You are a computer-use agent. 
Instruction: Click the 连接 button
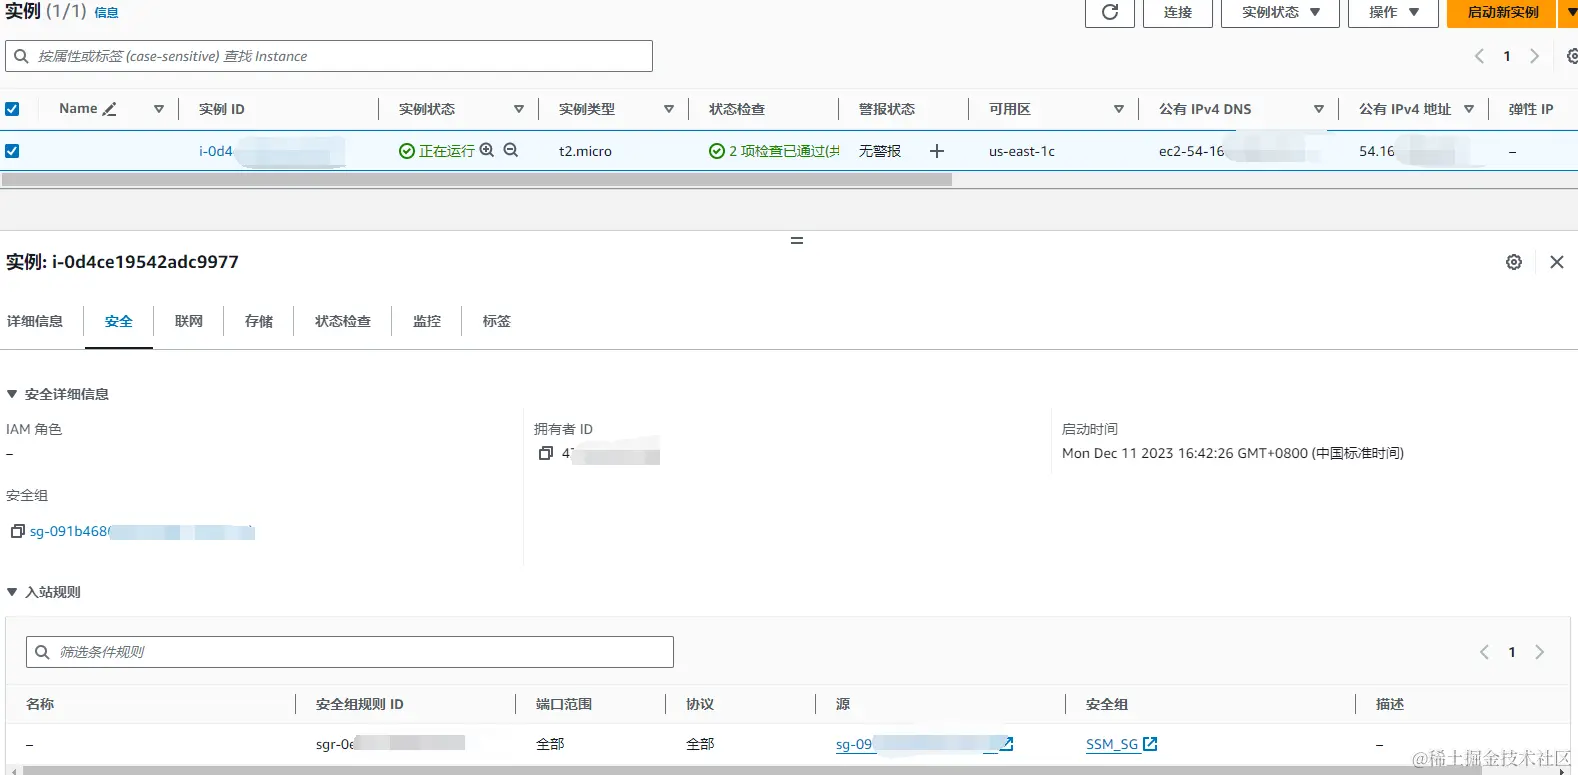[1178, 12]
